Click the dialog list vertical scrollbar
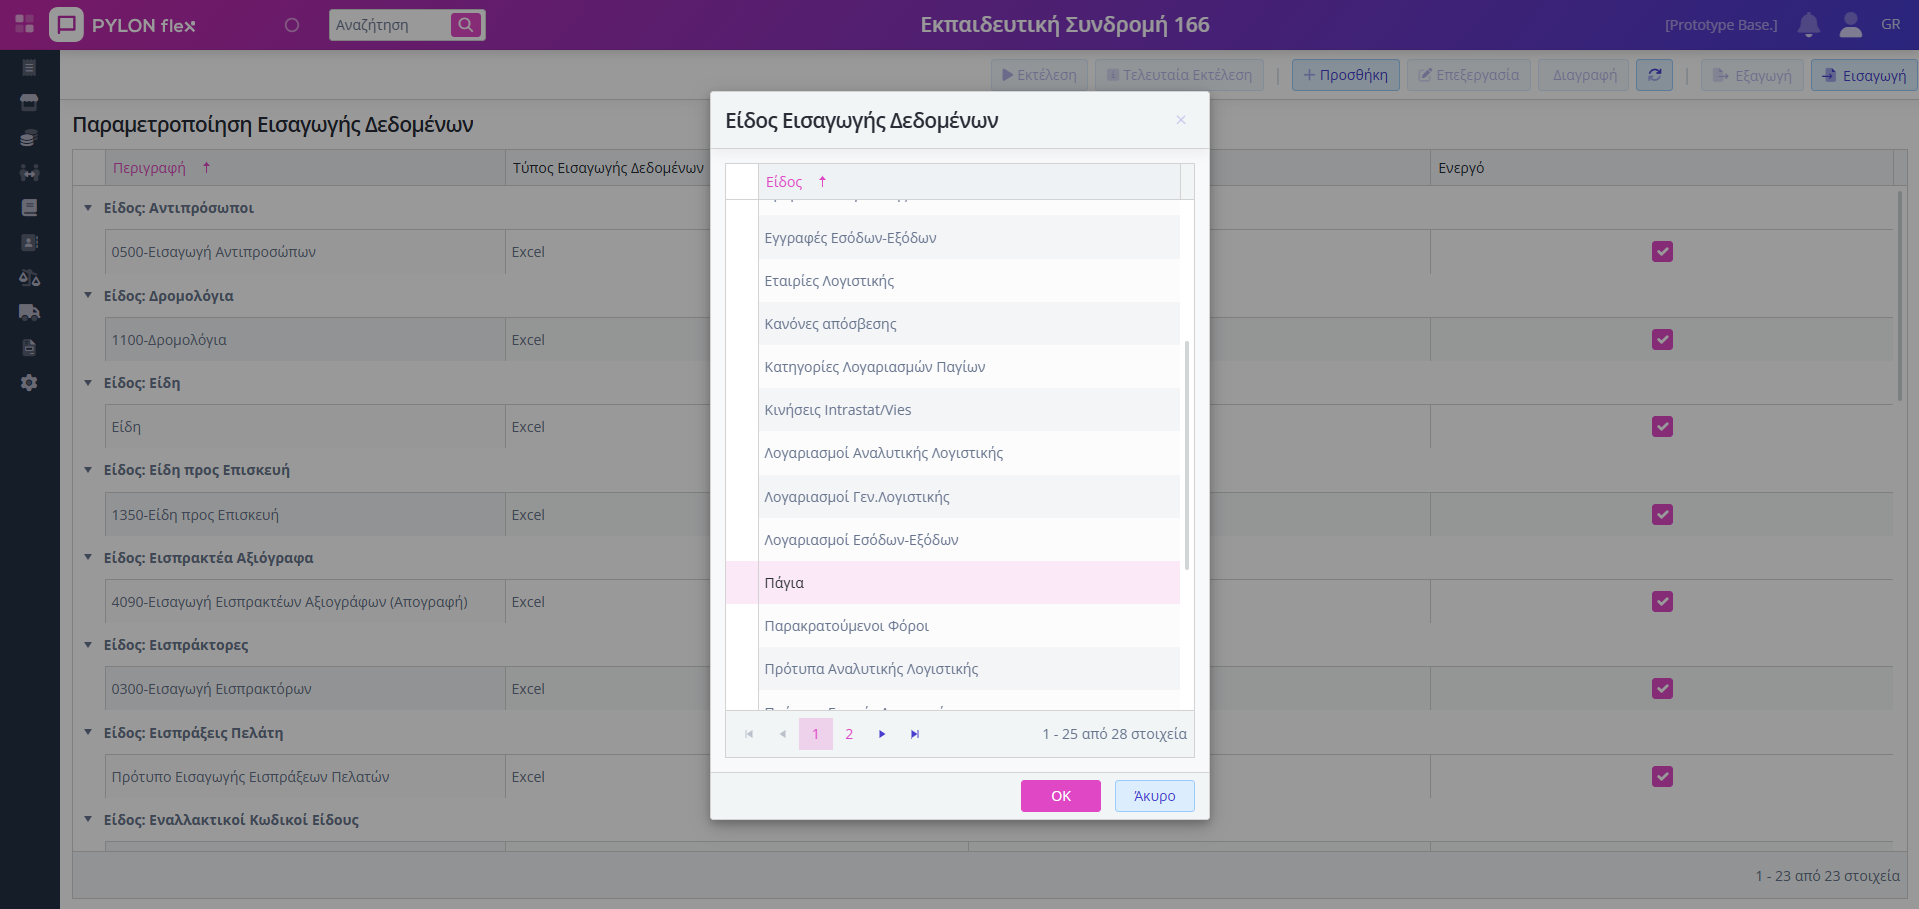This screenshot has width=1919, height=909. pyautogui.click(x=1187, y=455)
